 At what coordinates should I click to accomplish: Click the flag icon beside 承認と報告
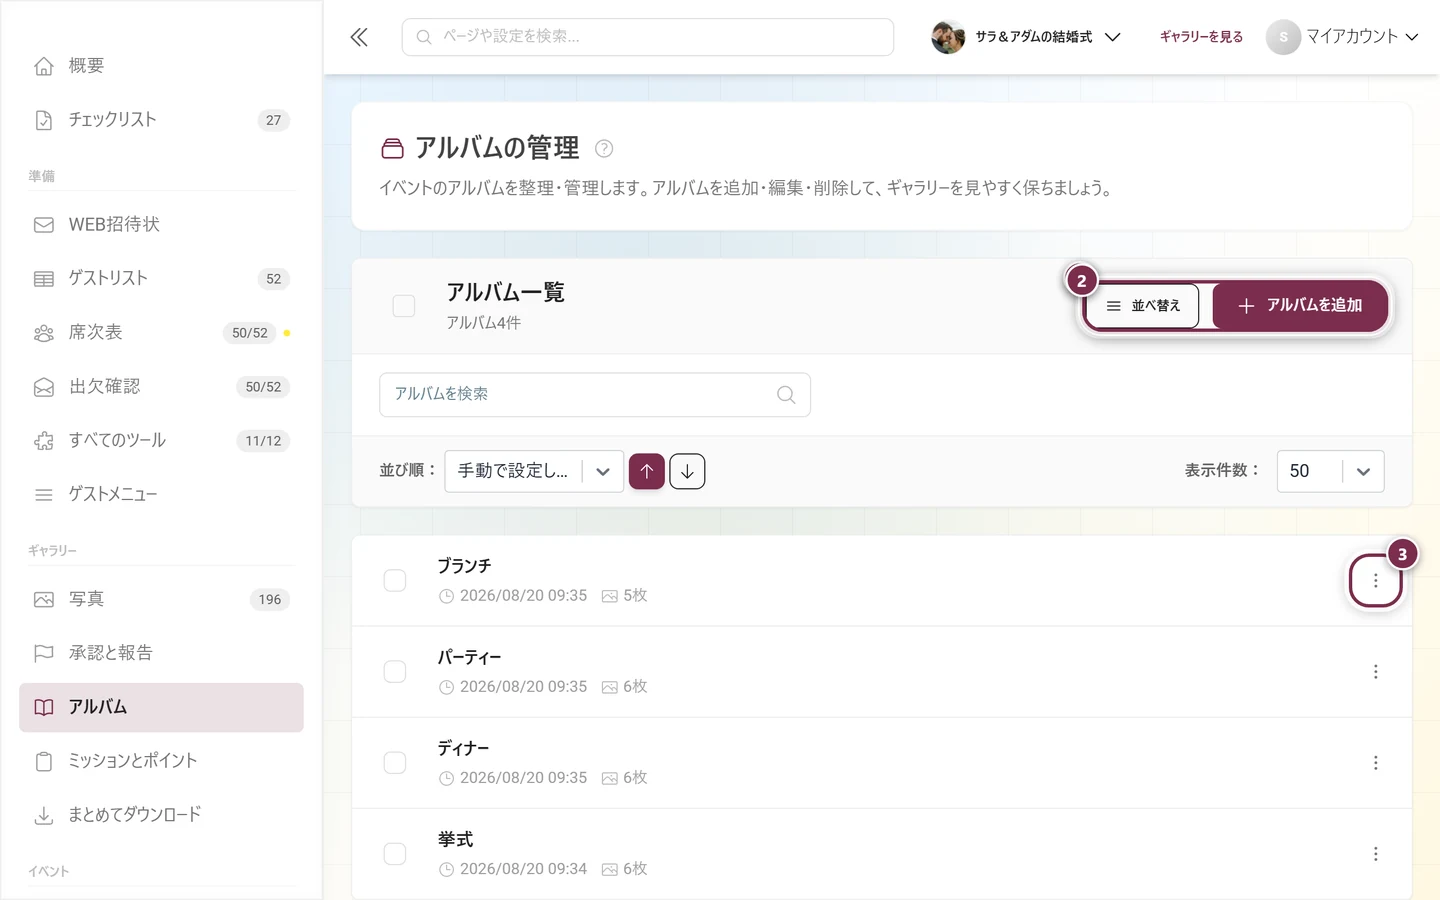click(x=44, y=654)
